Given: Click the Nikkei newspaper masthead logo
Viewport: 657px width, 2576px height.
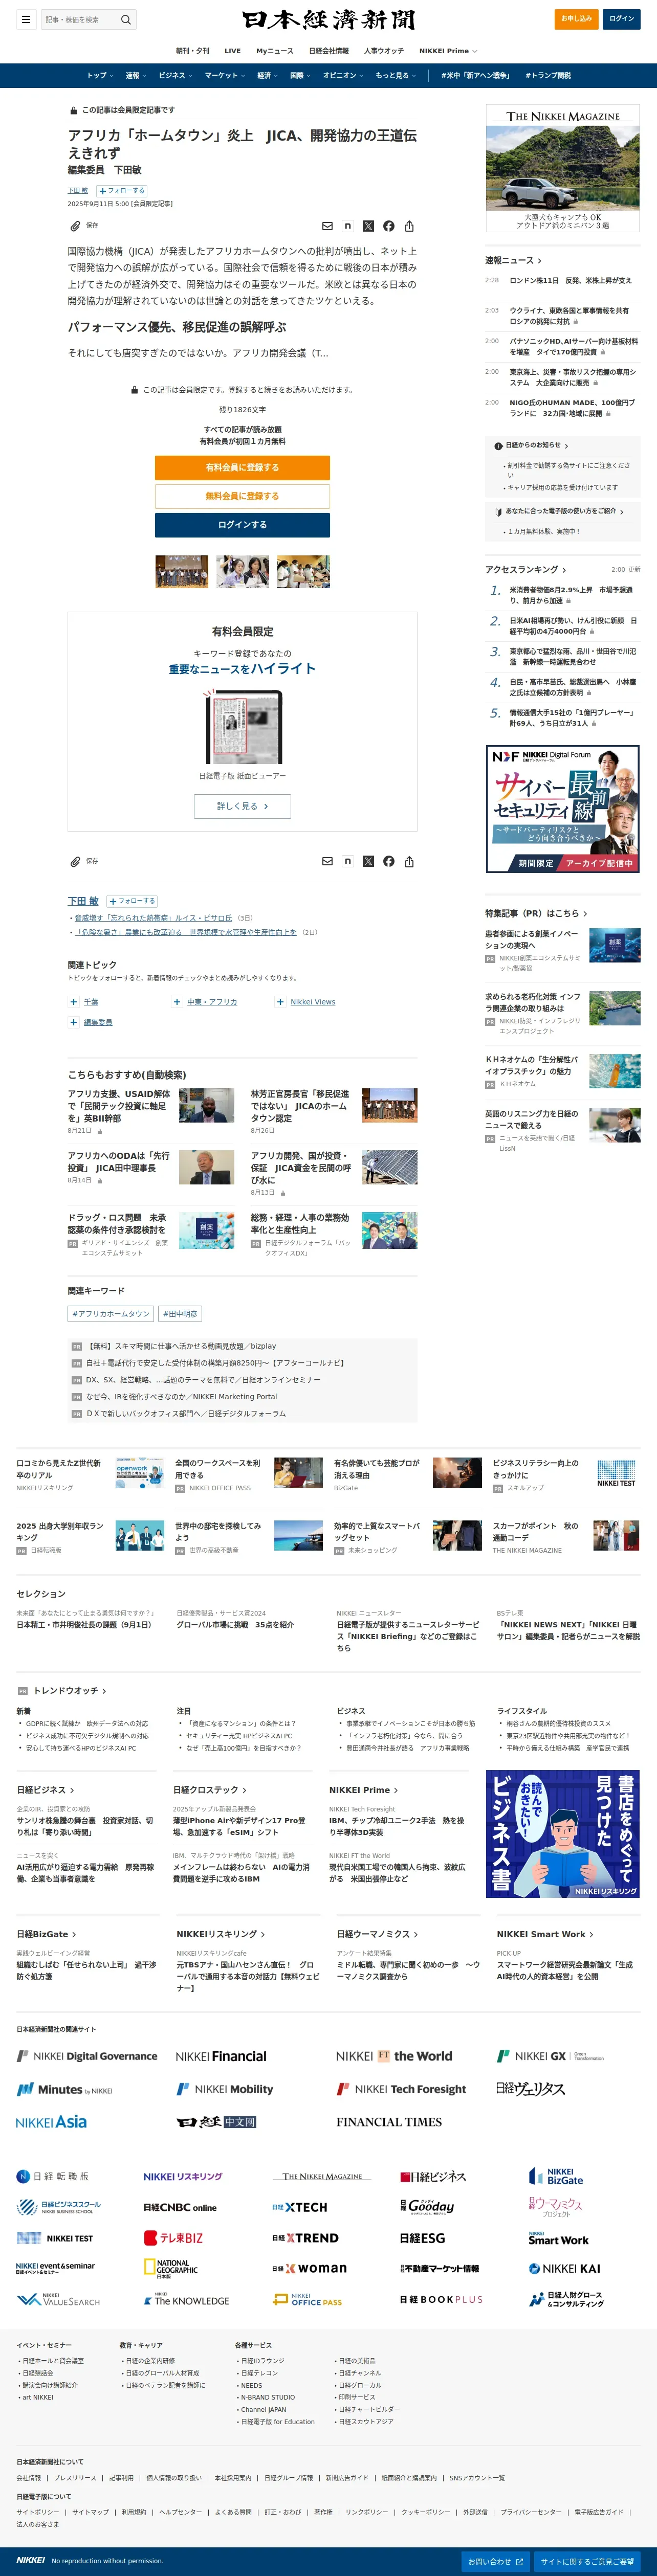Looking at the screenshot, I should pyautogui.click(x=328, y=20).
